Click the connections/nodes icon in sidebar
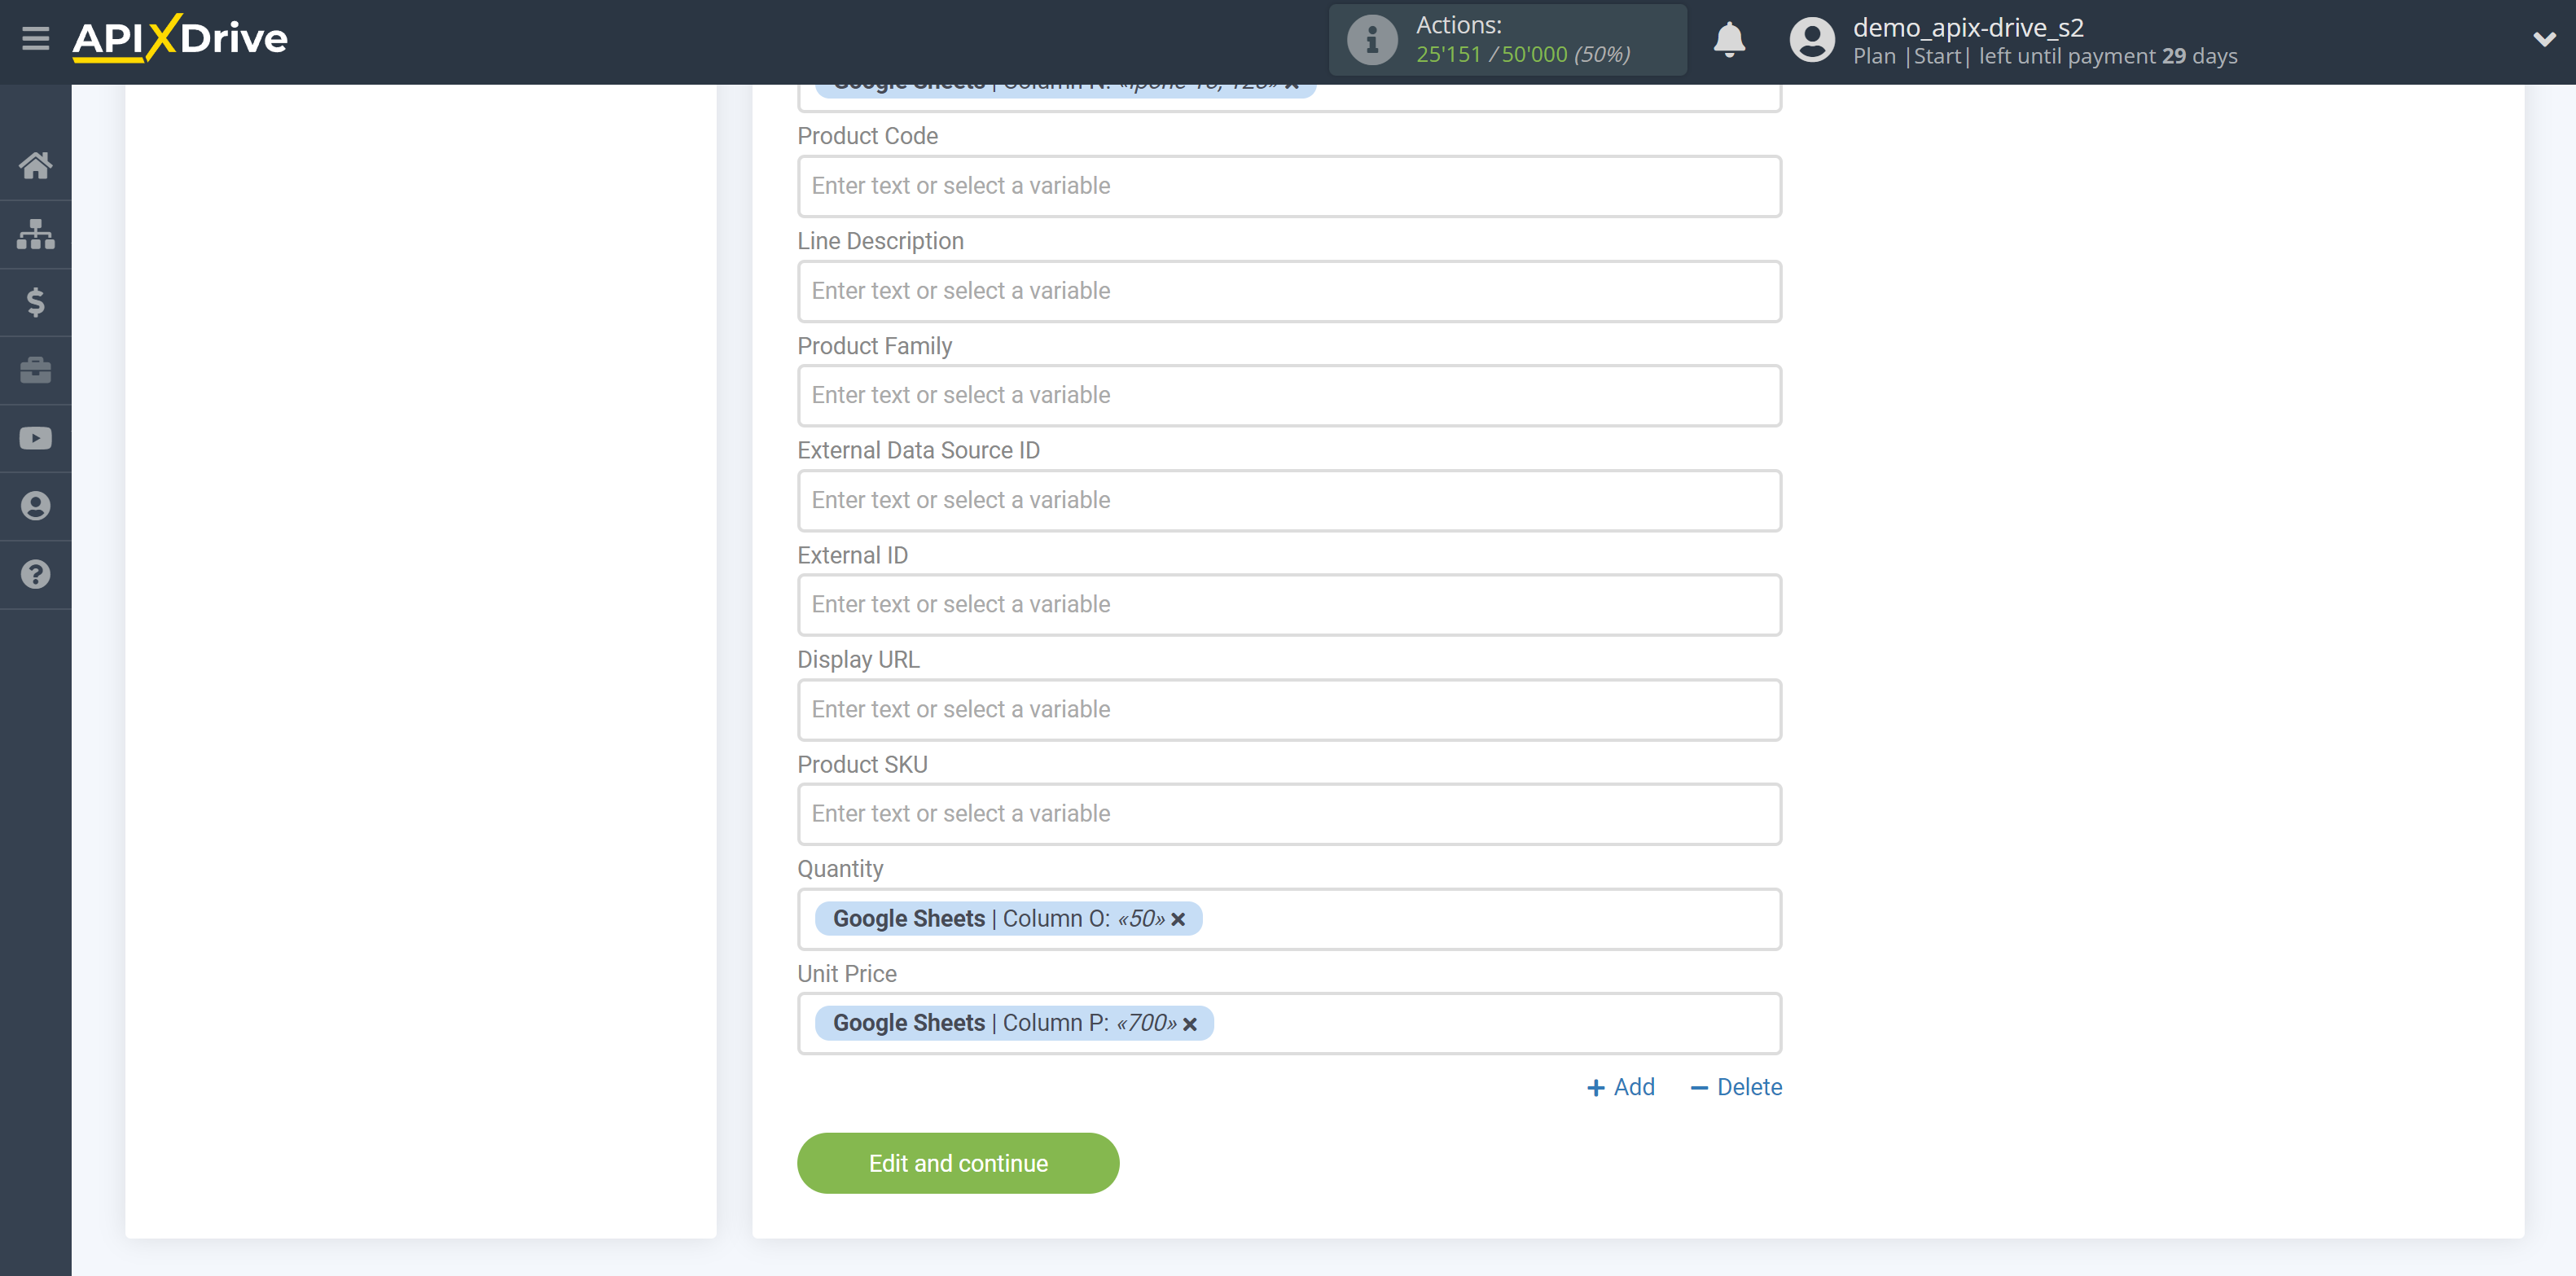The height and width of the screenshot is (1276, 2576). 34,233
